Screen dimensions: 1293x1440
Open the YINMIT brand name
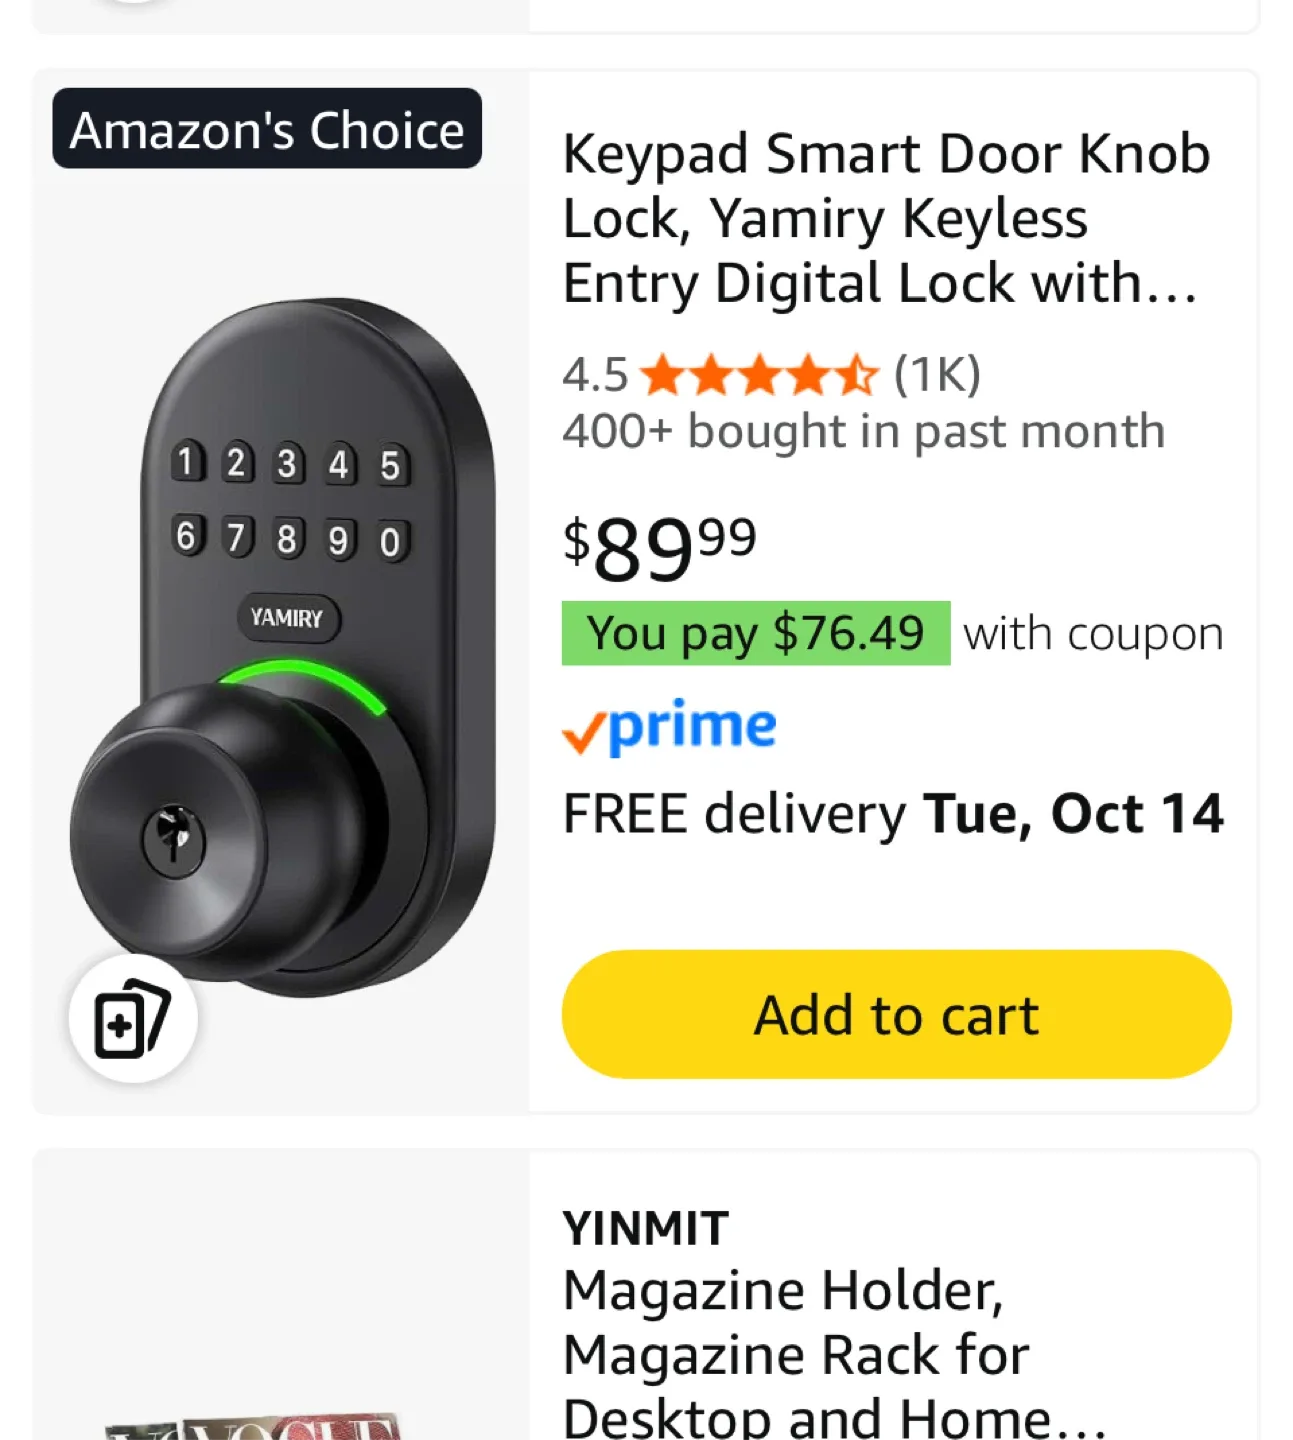coord(646,1228)
